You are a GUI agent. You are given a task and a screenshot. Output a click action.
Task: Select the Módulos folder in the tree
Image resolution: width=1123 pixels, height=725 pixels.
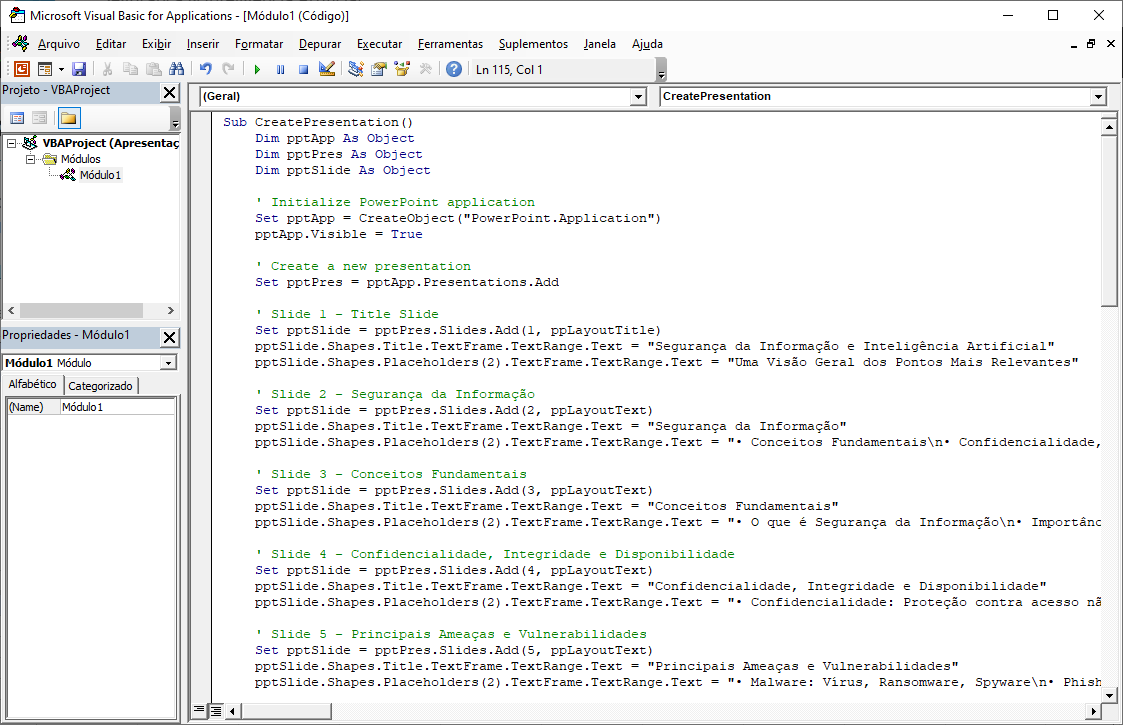80,159
